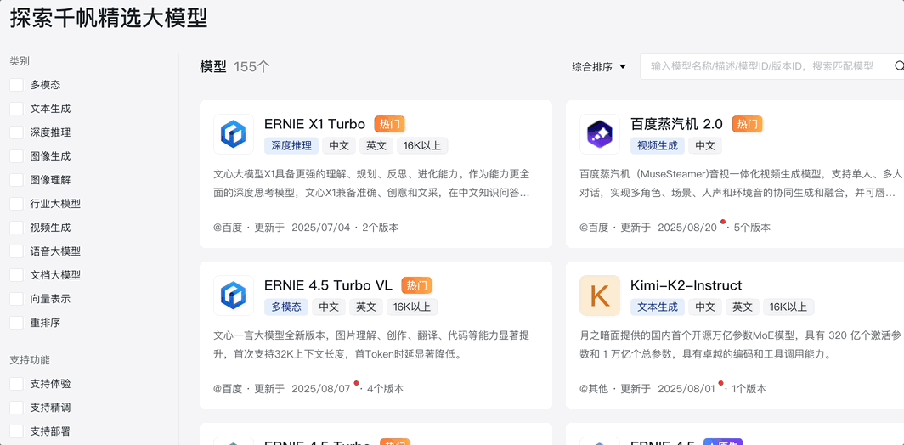Viewport: 904px width, 445px height.
Task: Click 多模态 tag on ERNIE 4.5 Turbo VL
Action: click(x=287, y=307)
